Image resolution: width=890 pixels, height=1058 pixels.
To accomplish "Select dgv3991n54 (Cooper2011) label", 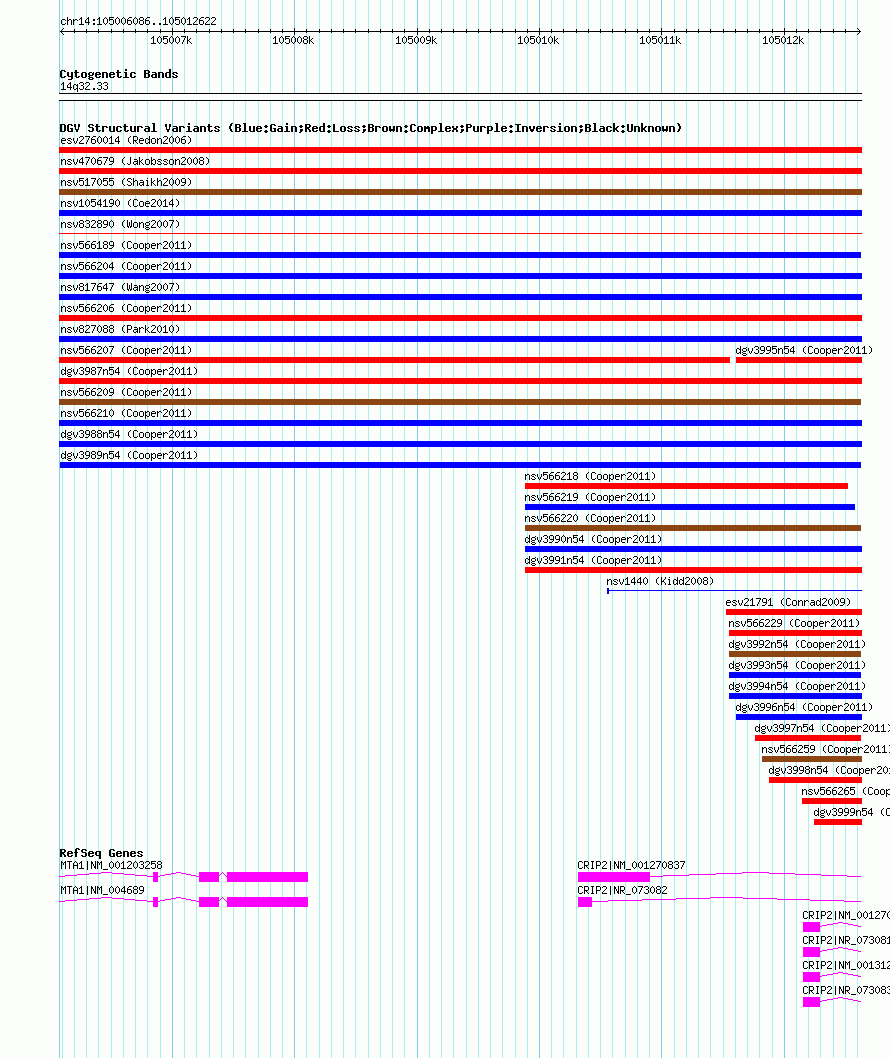I will (x=593, y=559).
